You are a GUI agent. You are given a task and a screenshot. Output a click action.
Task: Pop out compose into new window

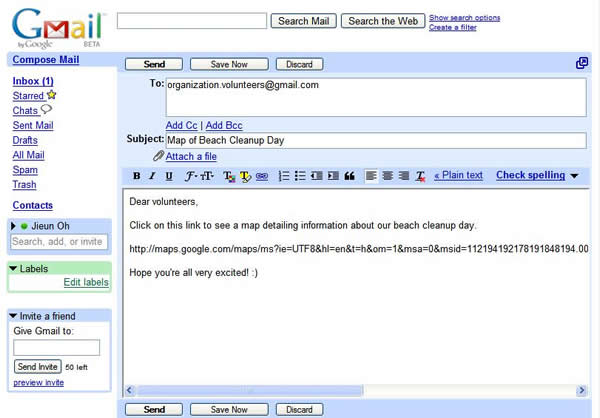[x=582, y=63]
